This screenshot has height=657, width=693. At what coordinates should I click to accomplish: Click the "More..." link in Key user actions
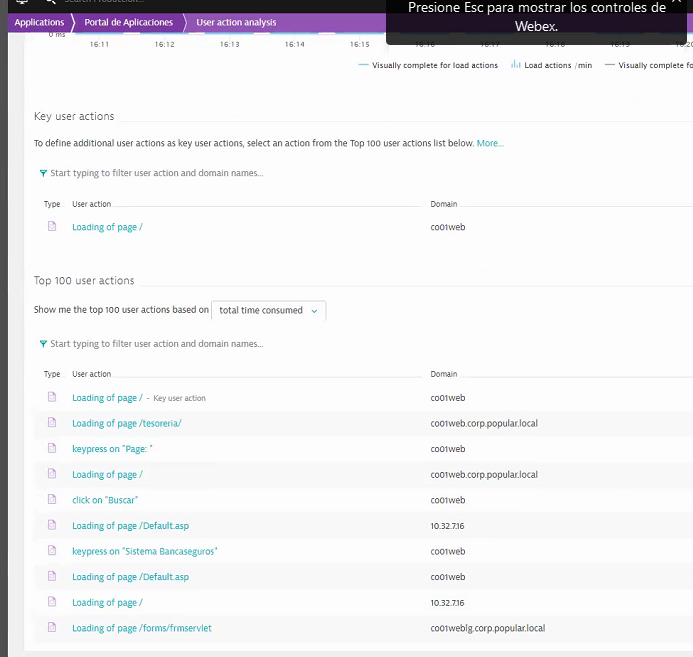click(x=490, y=144)
